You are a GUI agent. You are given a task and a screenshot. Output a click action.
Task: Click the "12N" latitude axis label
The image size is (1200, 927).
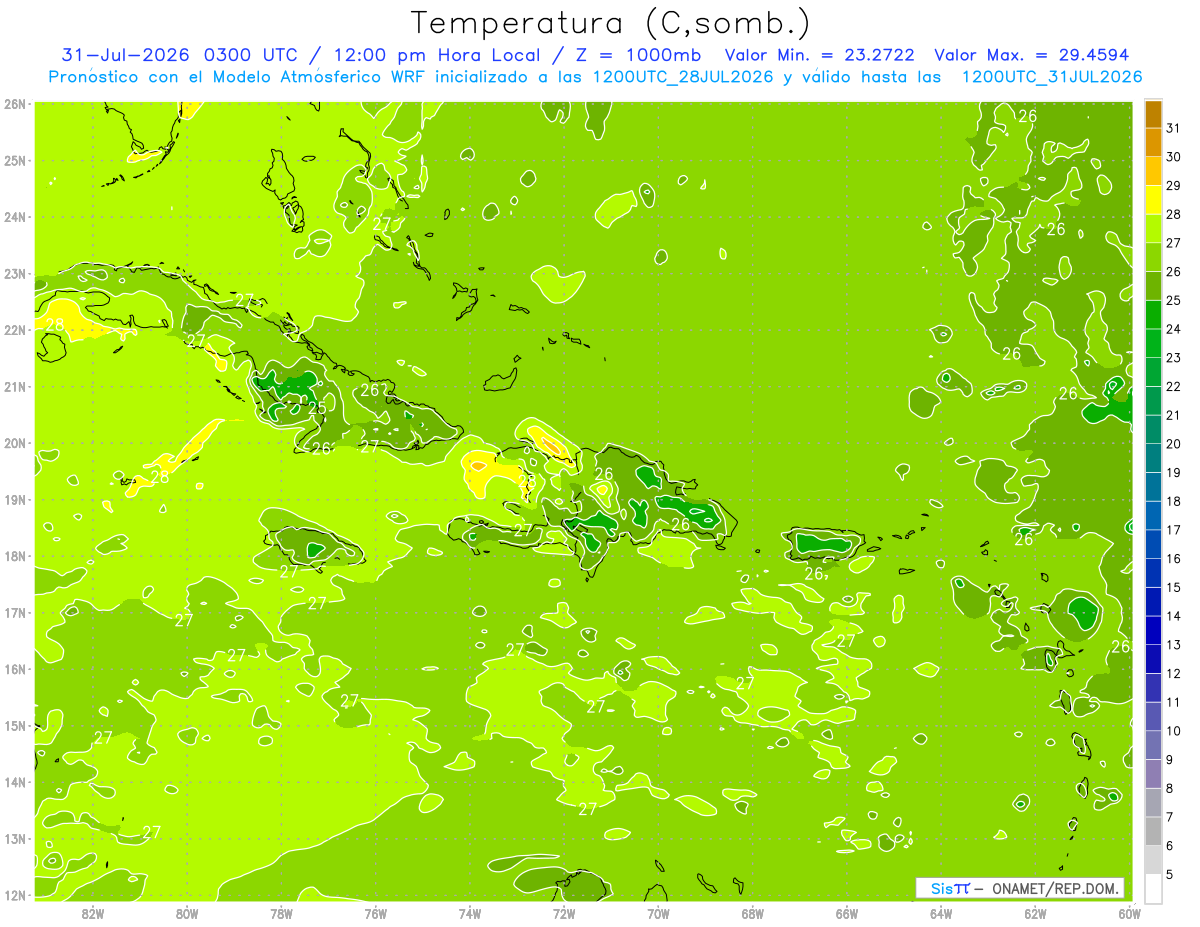pyautogui.click(x=15, y=895)
